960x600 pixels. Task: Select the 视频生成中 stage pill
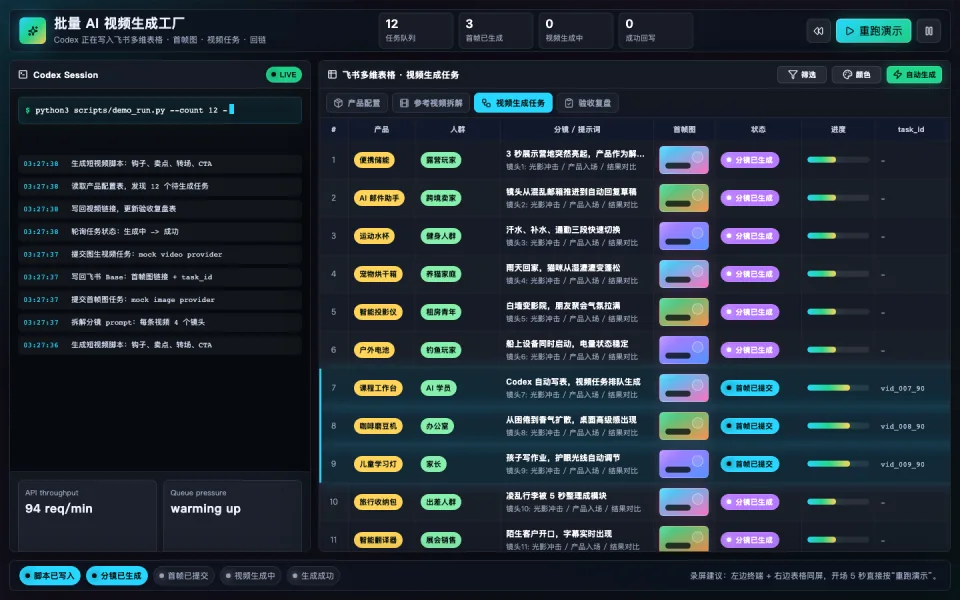(x=250, y=576)
